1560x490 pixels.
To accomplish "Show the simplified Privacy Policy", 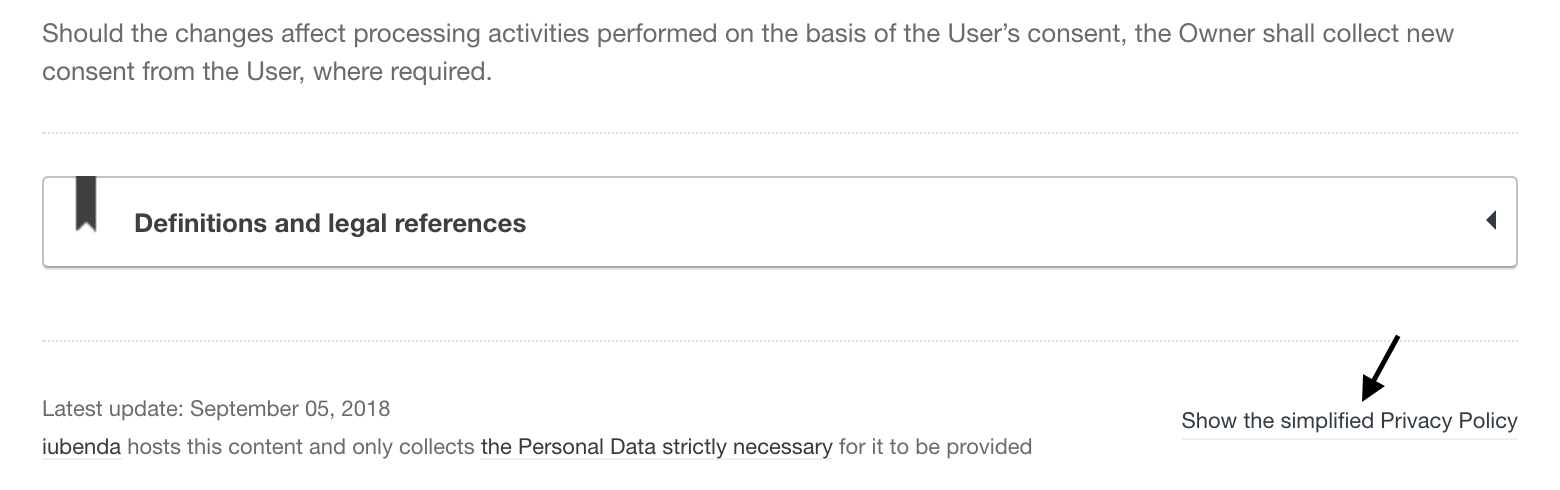I will pos(1348,421).
